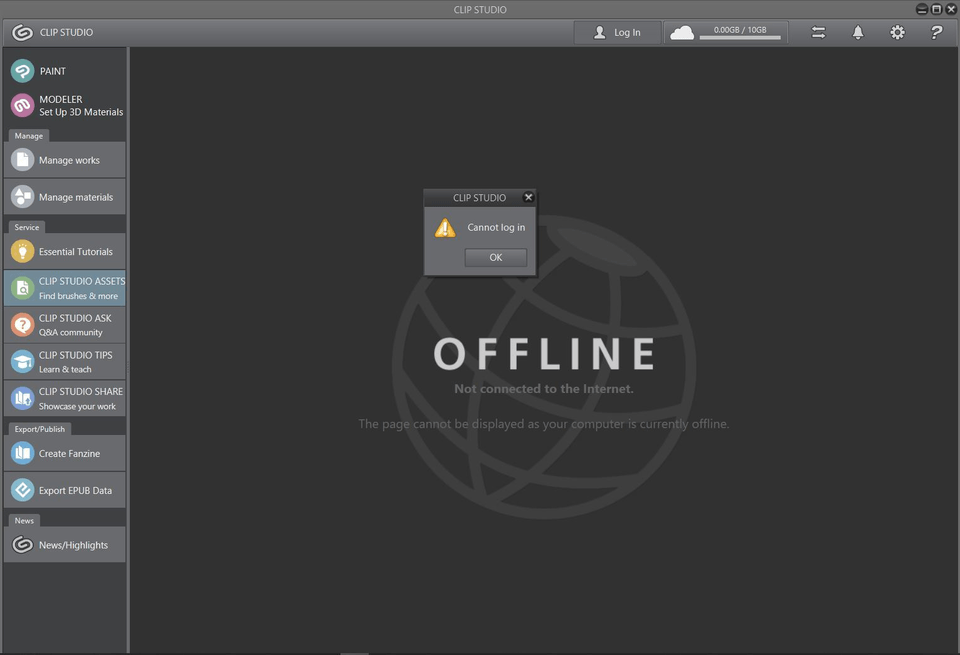
Task: Open Manage works
Action: [65, 160]
